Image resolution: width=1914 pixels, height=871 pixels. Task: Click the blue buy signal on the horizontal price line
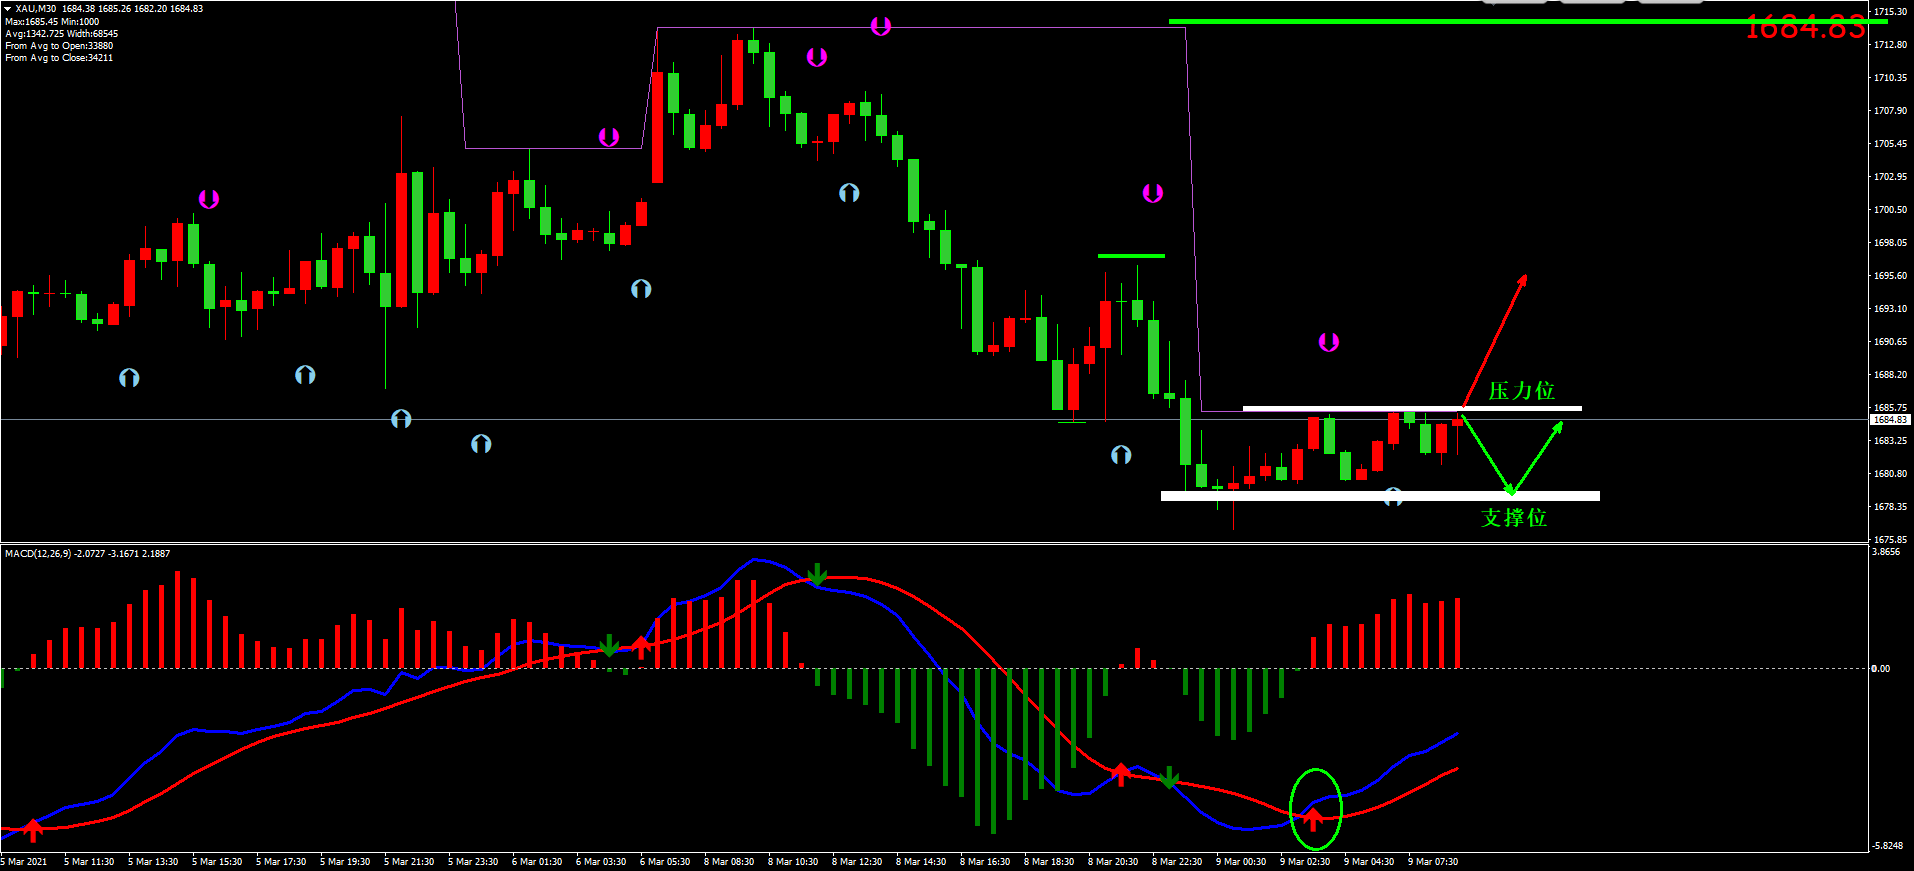point(401,418)
